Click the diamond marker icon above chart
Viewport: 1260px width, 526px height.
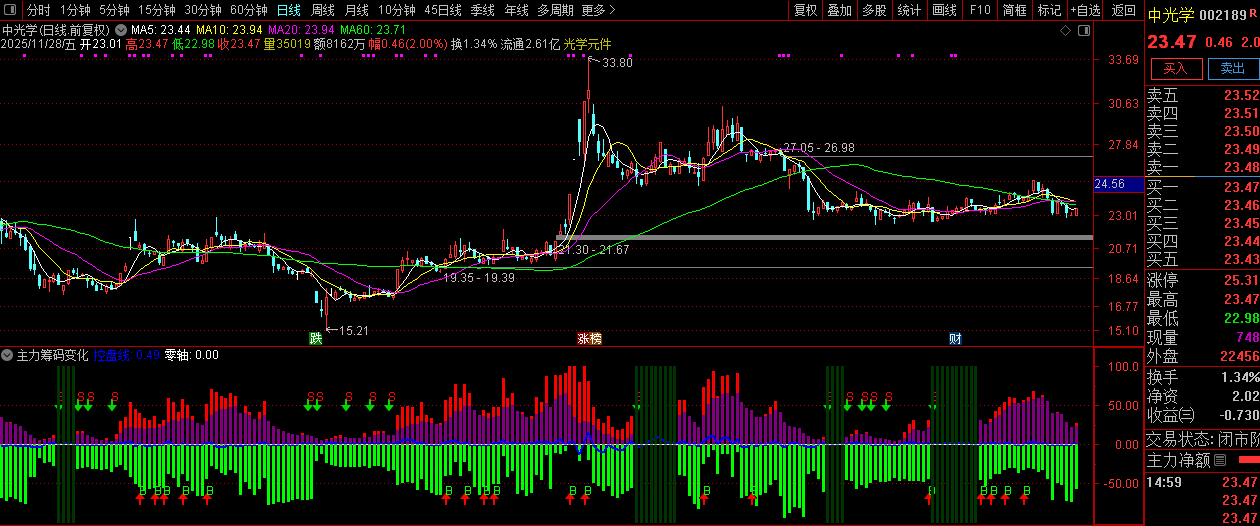click(1063, 31)
